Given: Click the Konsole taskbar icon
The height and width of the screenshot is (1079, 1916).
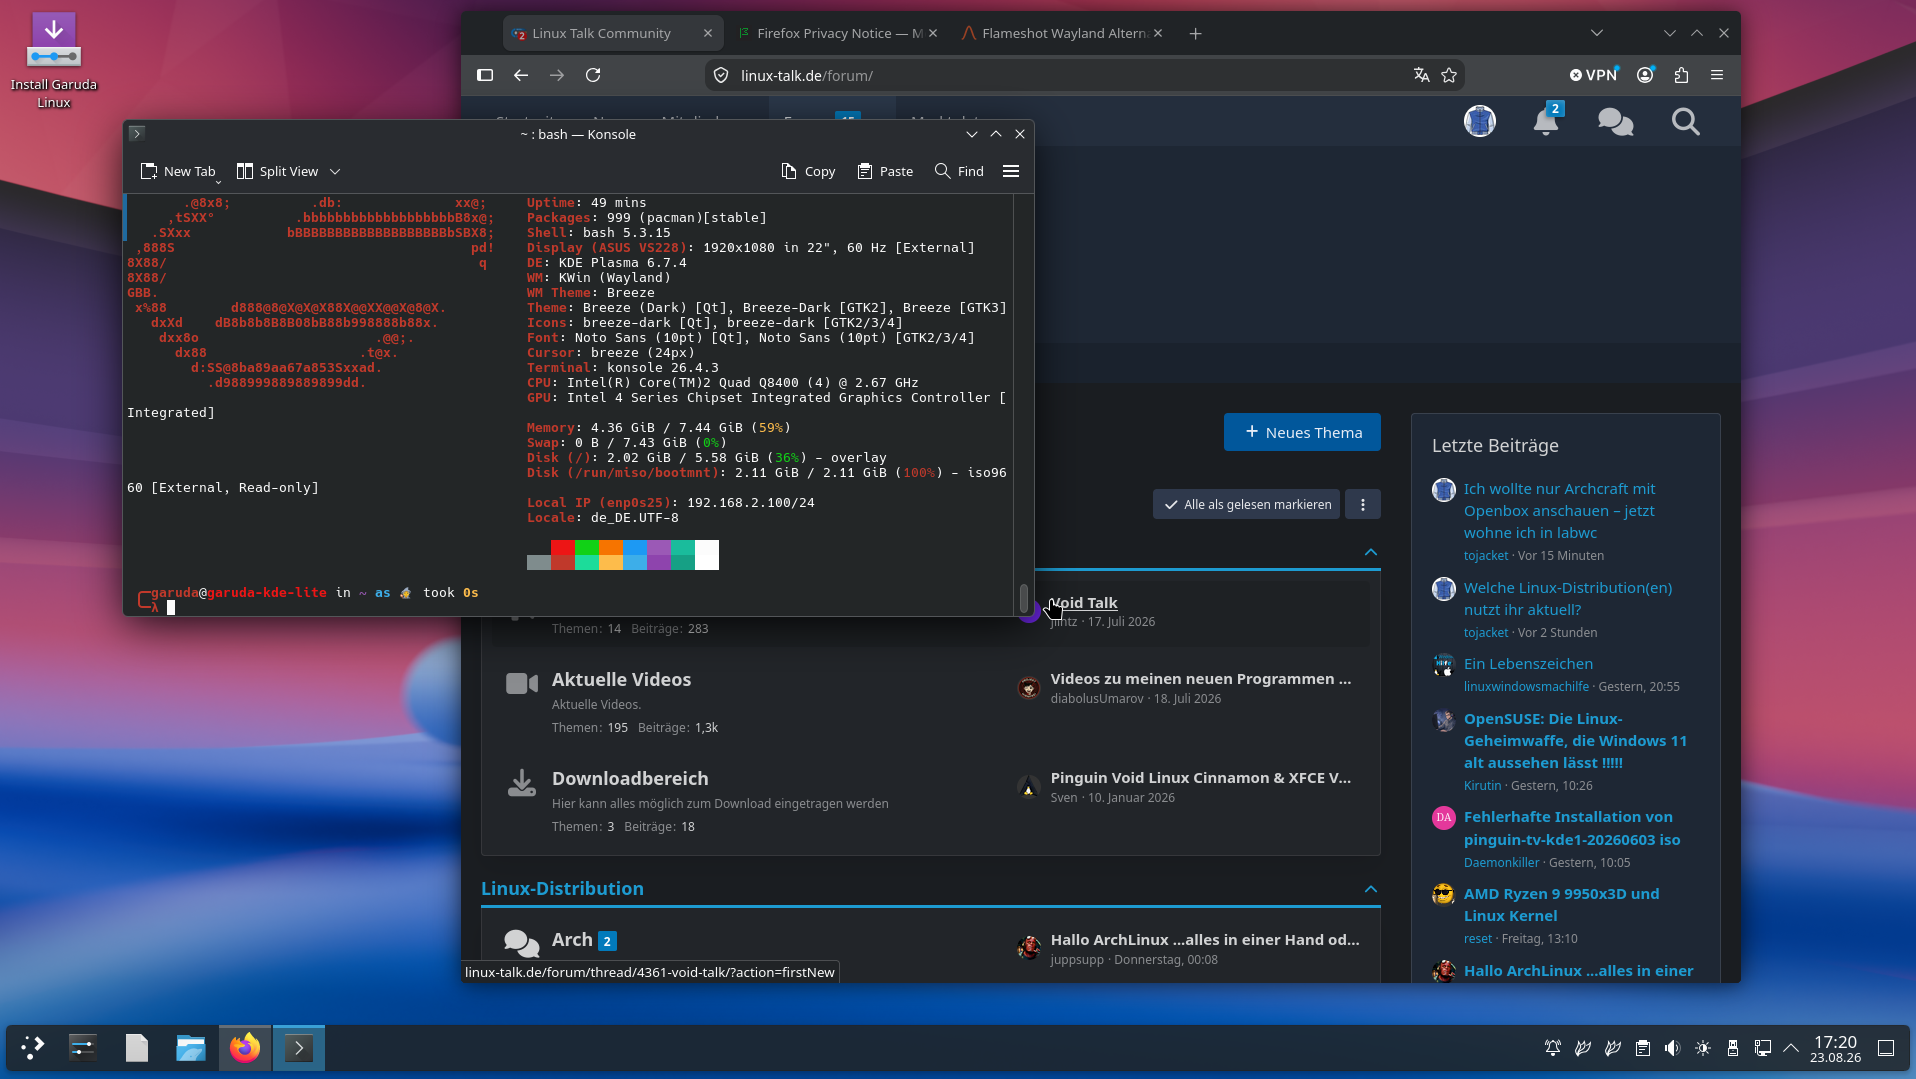Looking at the screenshot, I should pyautogui.click(x=299, y=1048).
